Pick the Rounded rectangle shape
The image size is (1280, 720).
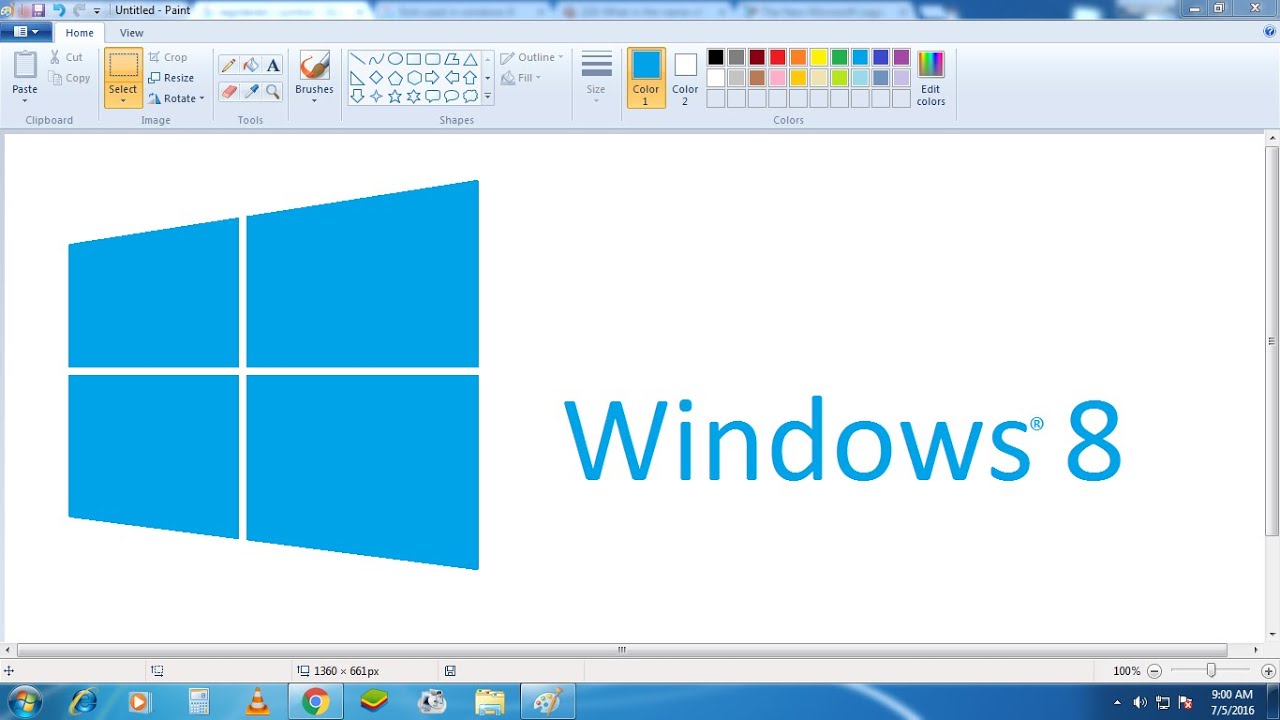pyautogui.click(x=433, y=59)
